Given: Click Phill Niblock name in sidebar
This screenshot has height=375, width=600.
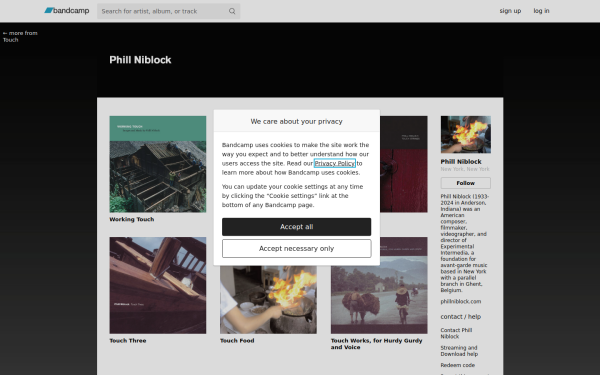Looking at the screenshot, I should click(x=461, y=161).
